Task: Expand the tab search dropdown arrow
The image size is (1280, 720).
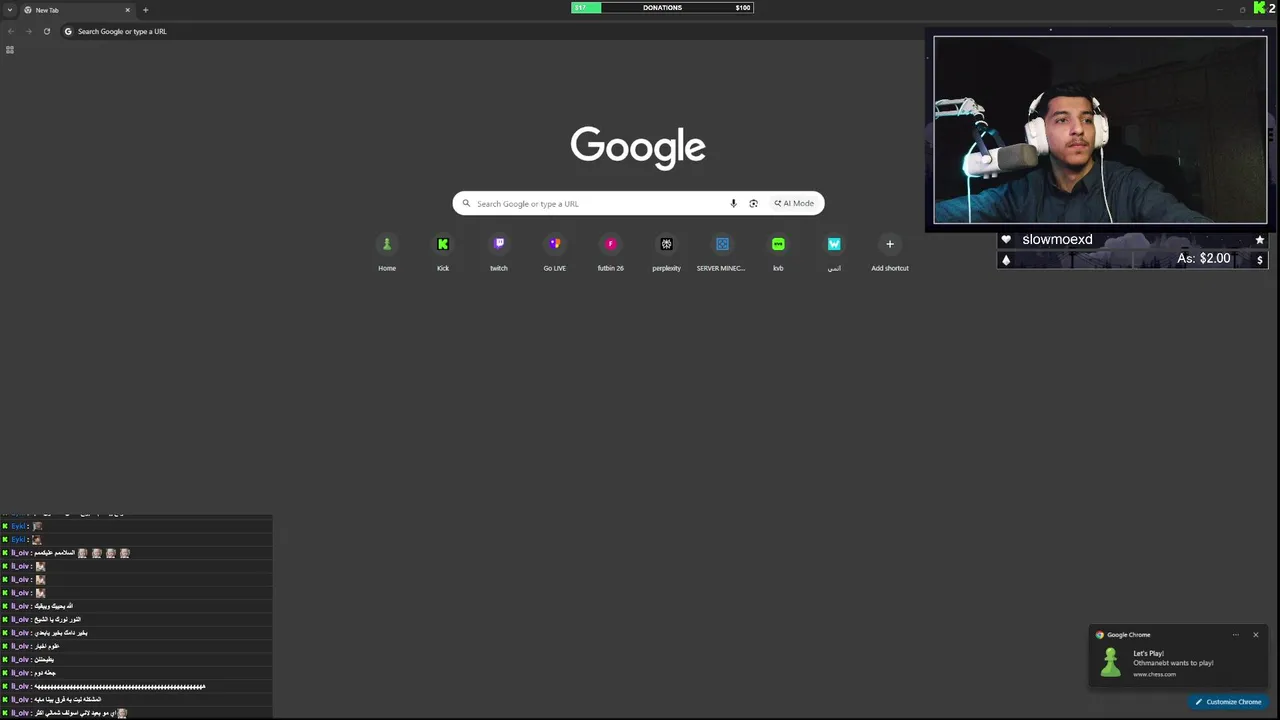Action: click(x=10, y=10)
